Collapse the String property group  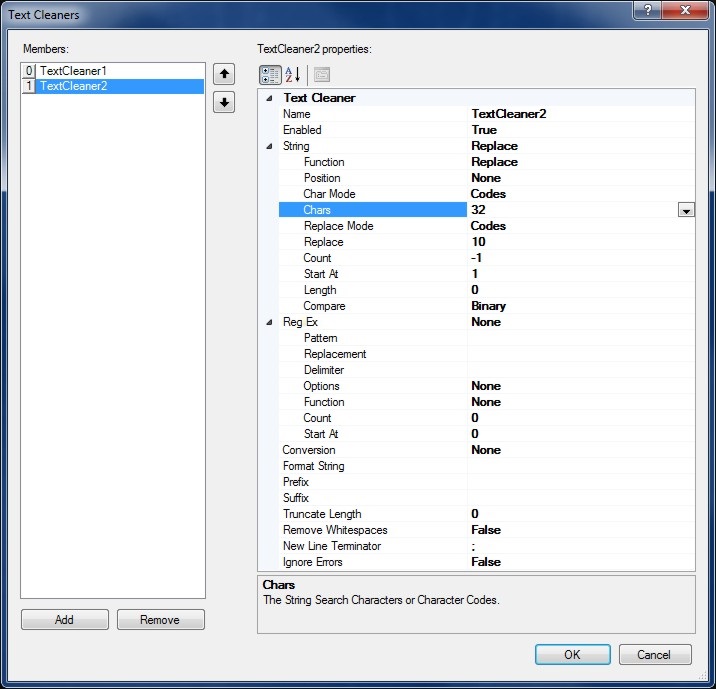pos(268,146)
